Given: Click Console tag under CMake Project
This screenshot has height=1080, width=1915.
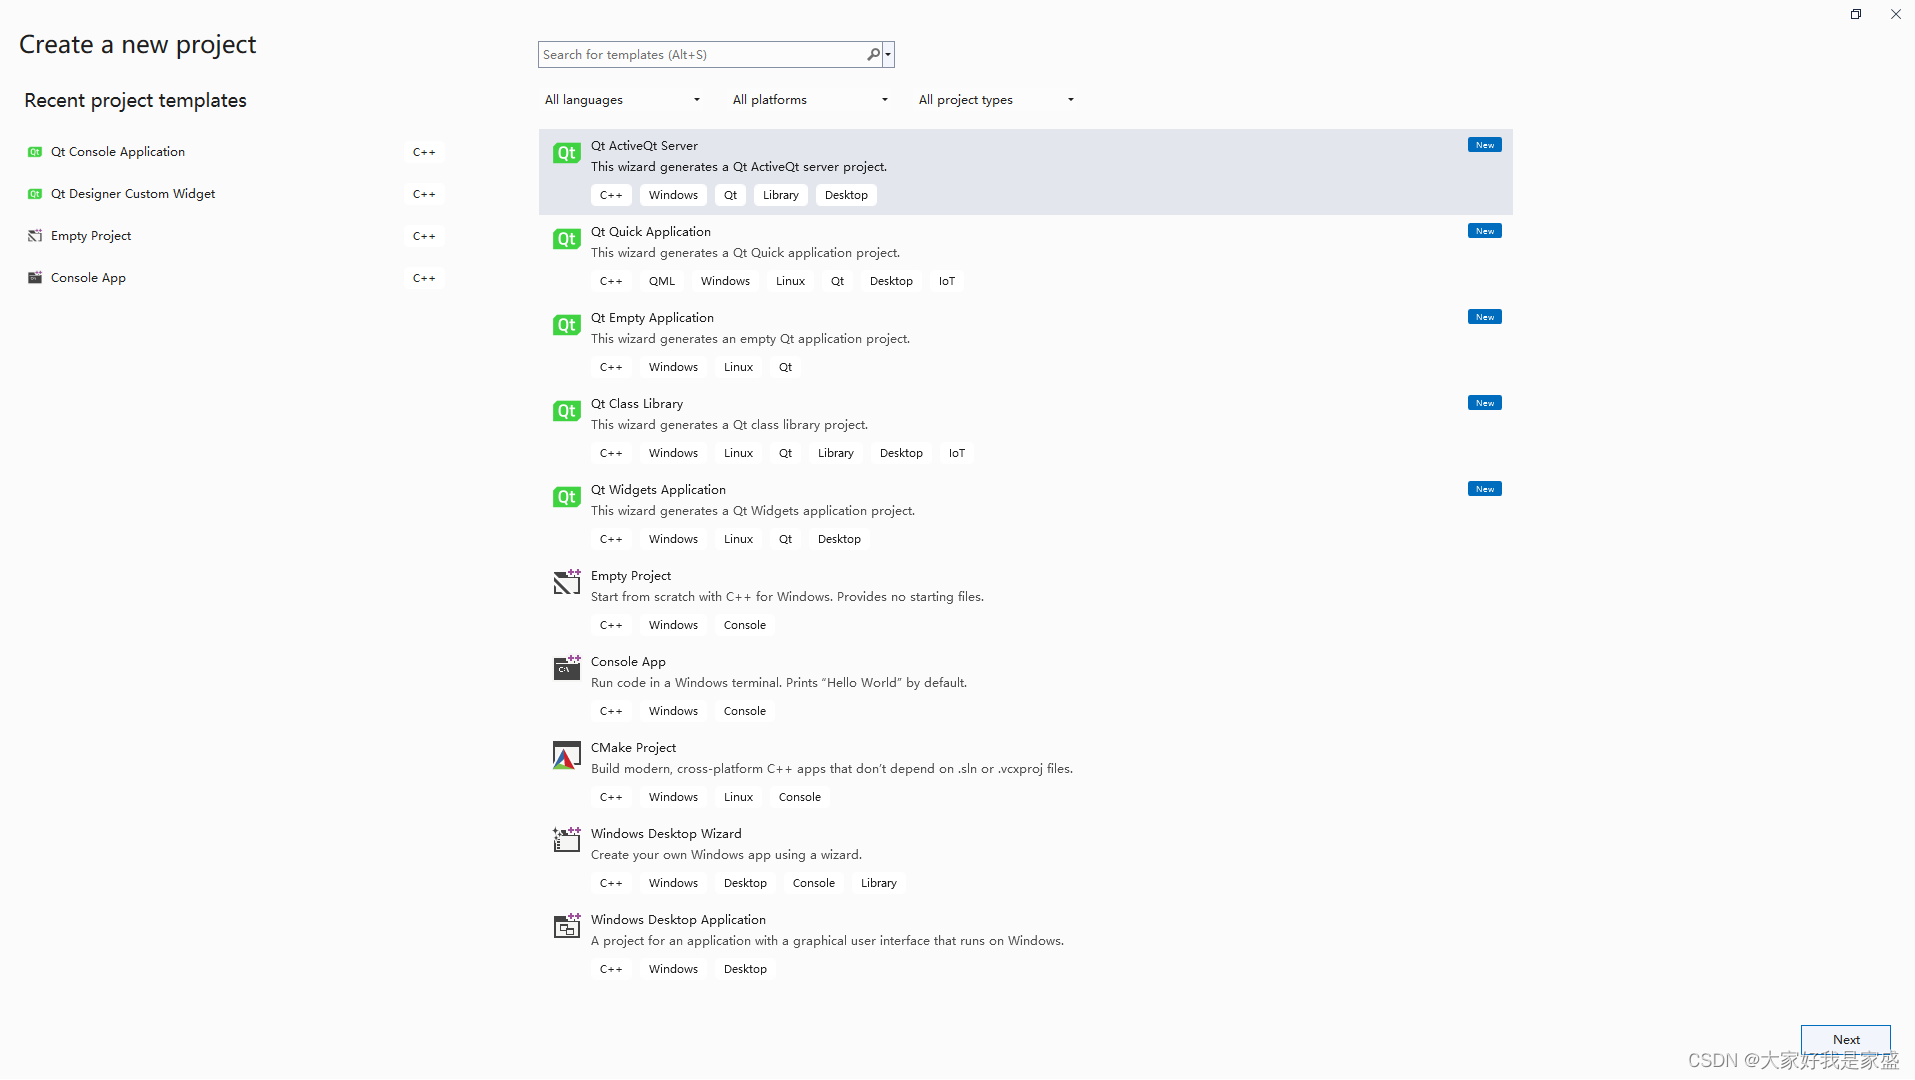Looking at the screenshot, I should 799,797.
